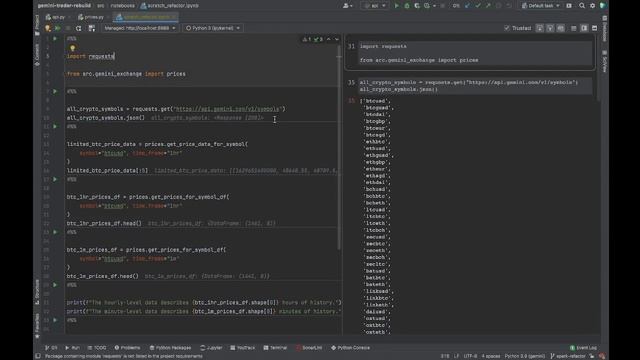Show editor and preview split mode icon
This screenshot has height=360, width=640.
click(584, 28)
